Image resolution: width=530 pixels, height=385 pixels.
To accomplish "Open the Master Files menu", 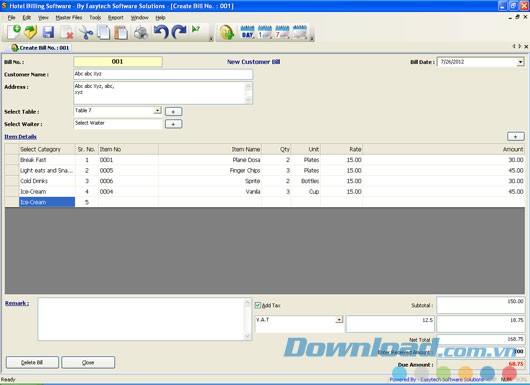I will pos(69,18).
